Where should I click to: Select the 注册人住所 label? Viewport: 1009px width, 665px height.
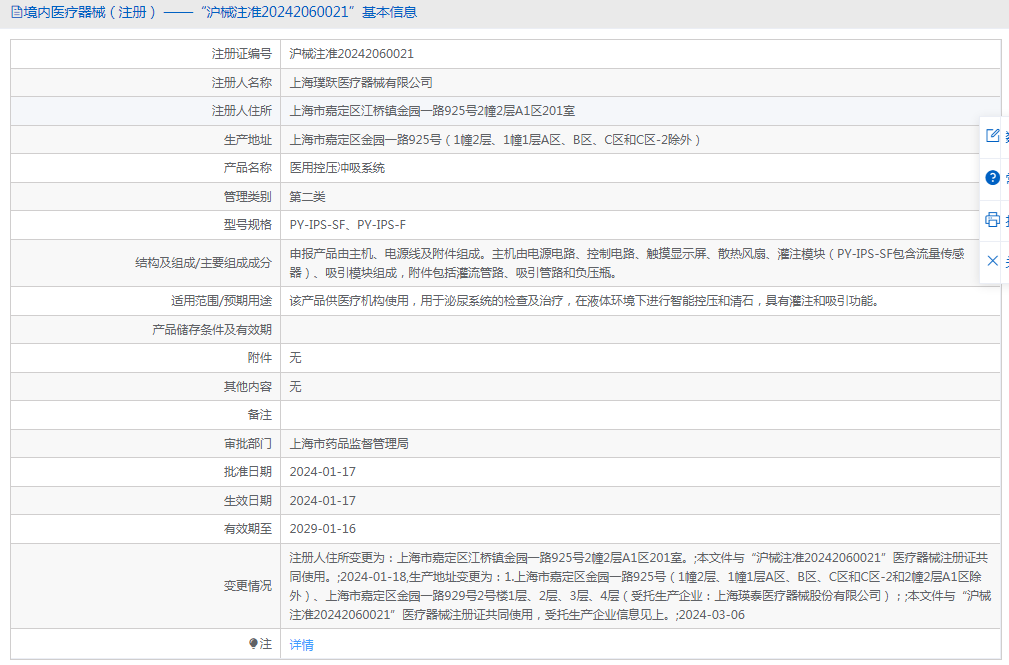(242, 111)
